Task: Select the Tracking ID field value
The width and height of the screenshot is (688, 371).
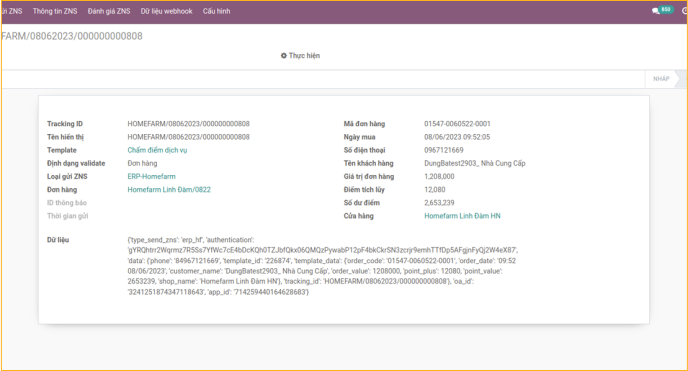Action: point(188,124)
